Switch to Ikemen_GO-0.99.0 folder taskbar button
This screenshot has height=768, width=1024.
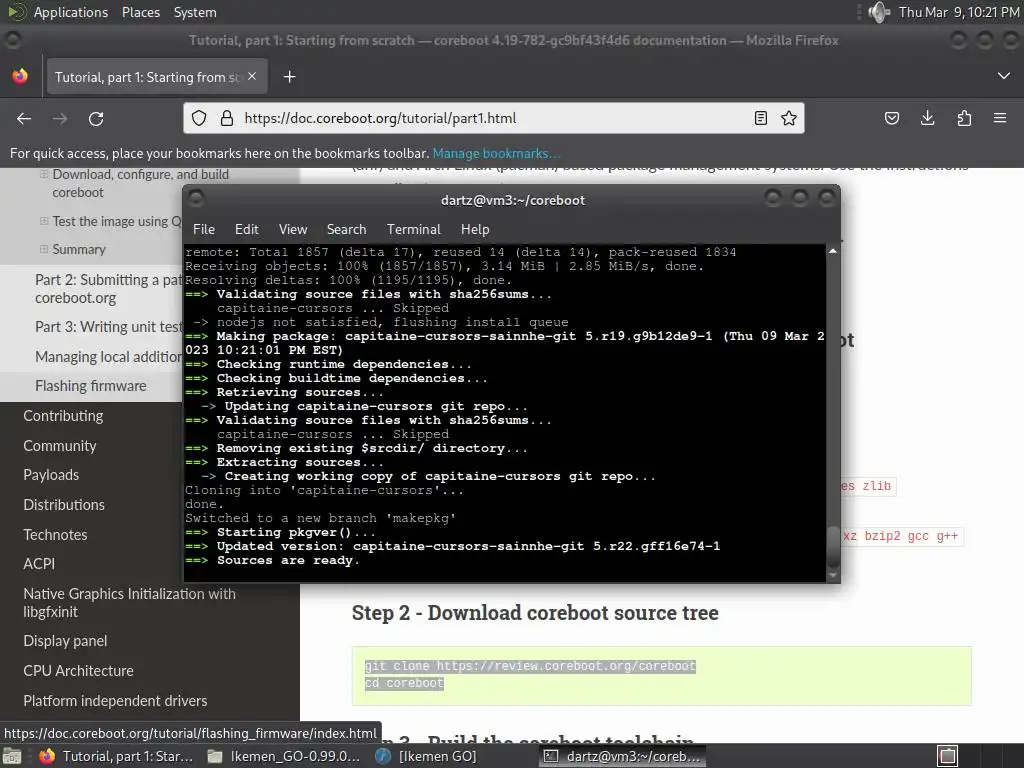tap(284, 756)
